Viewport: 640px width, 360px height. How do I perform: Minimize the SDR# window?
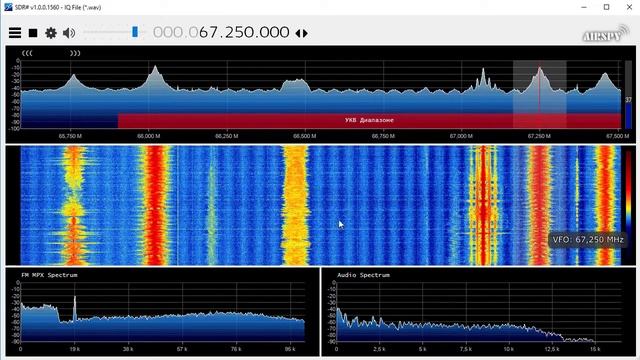pyautogui.click(x=584, y=7)
